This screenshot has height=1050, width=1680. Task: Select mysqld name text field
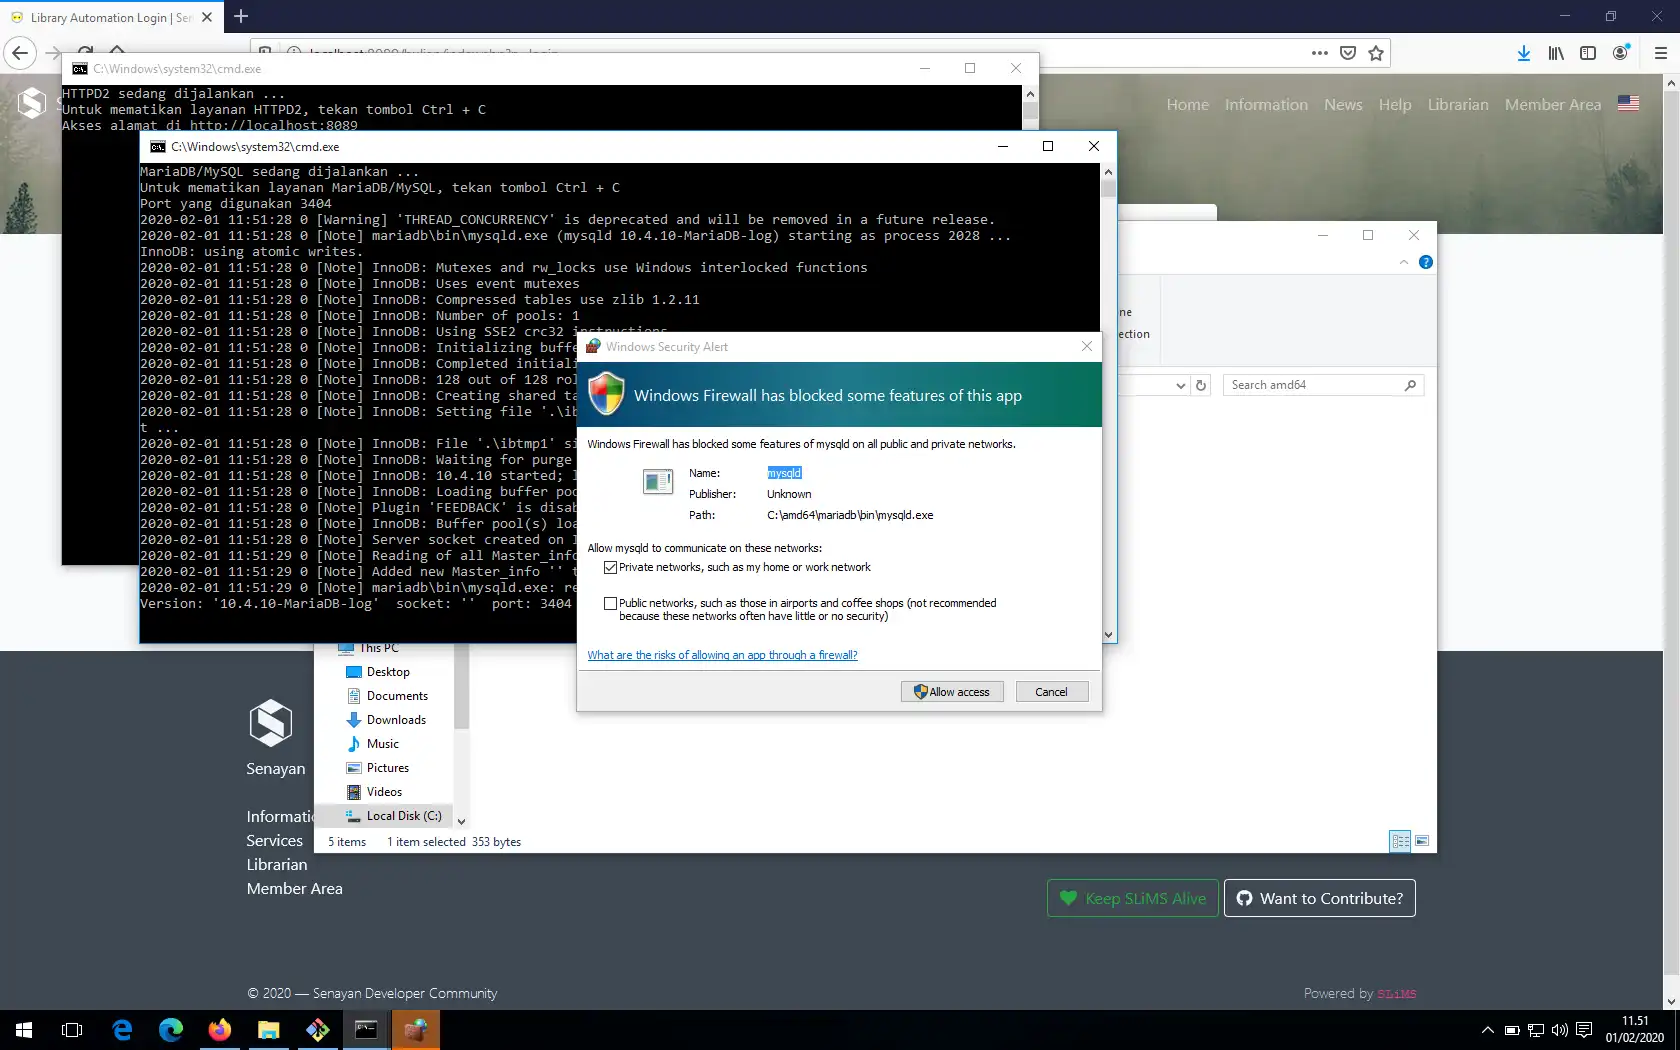(784, 473)
